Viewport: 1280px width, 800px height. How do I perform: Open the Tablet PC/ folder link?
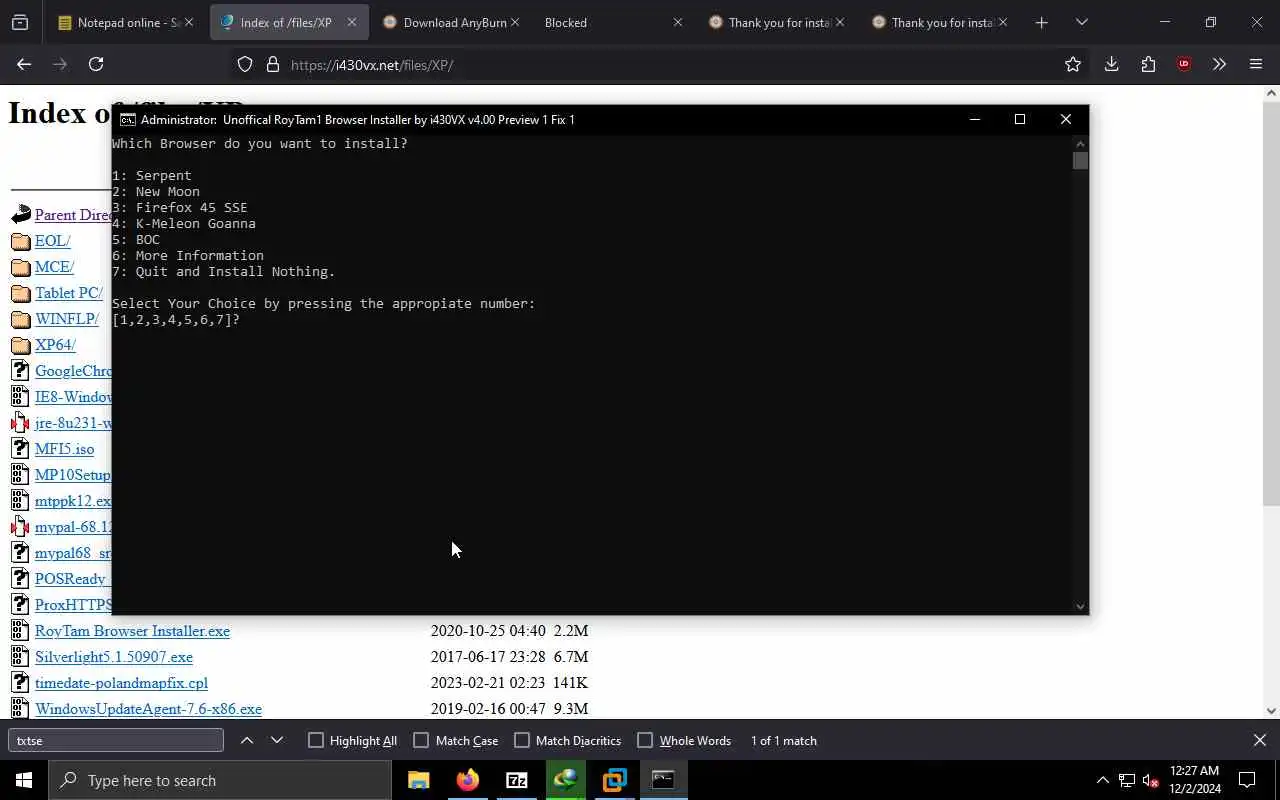(69, 293)
